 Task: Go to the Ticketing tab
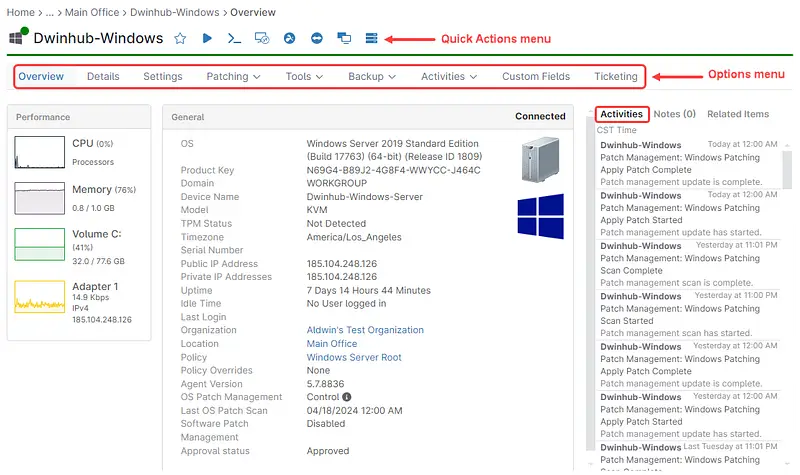(x=615, y=76)
